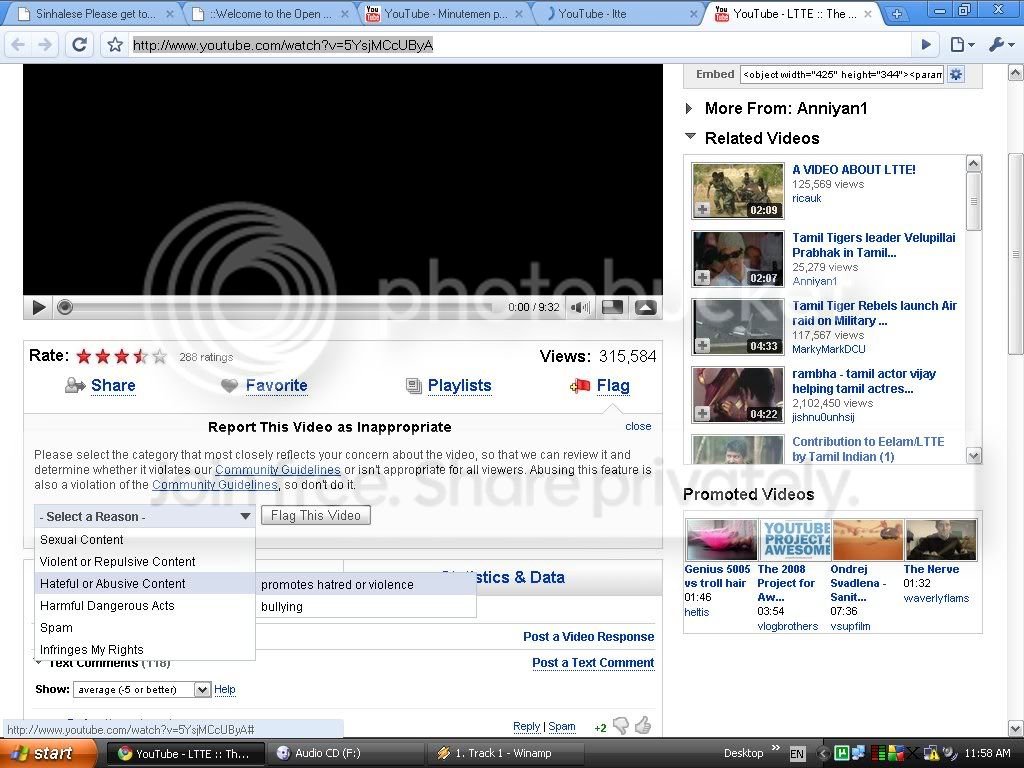Viewport: 1024px width, 768px height.
Task: Switch to Welcome to the Open tab
Action: [270, 14]
